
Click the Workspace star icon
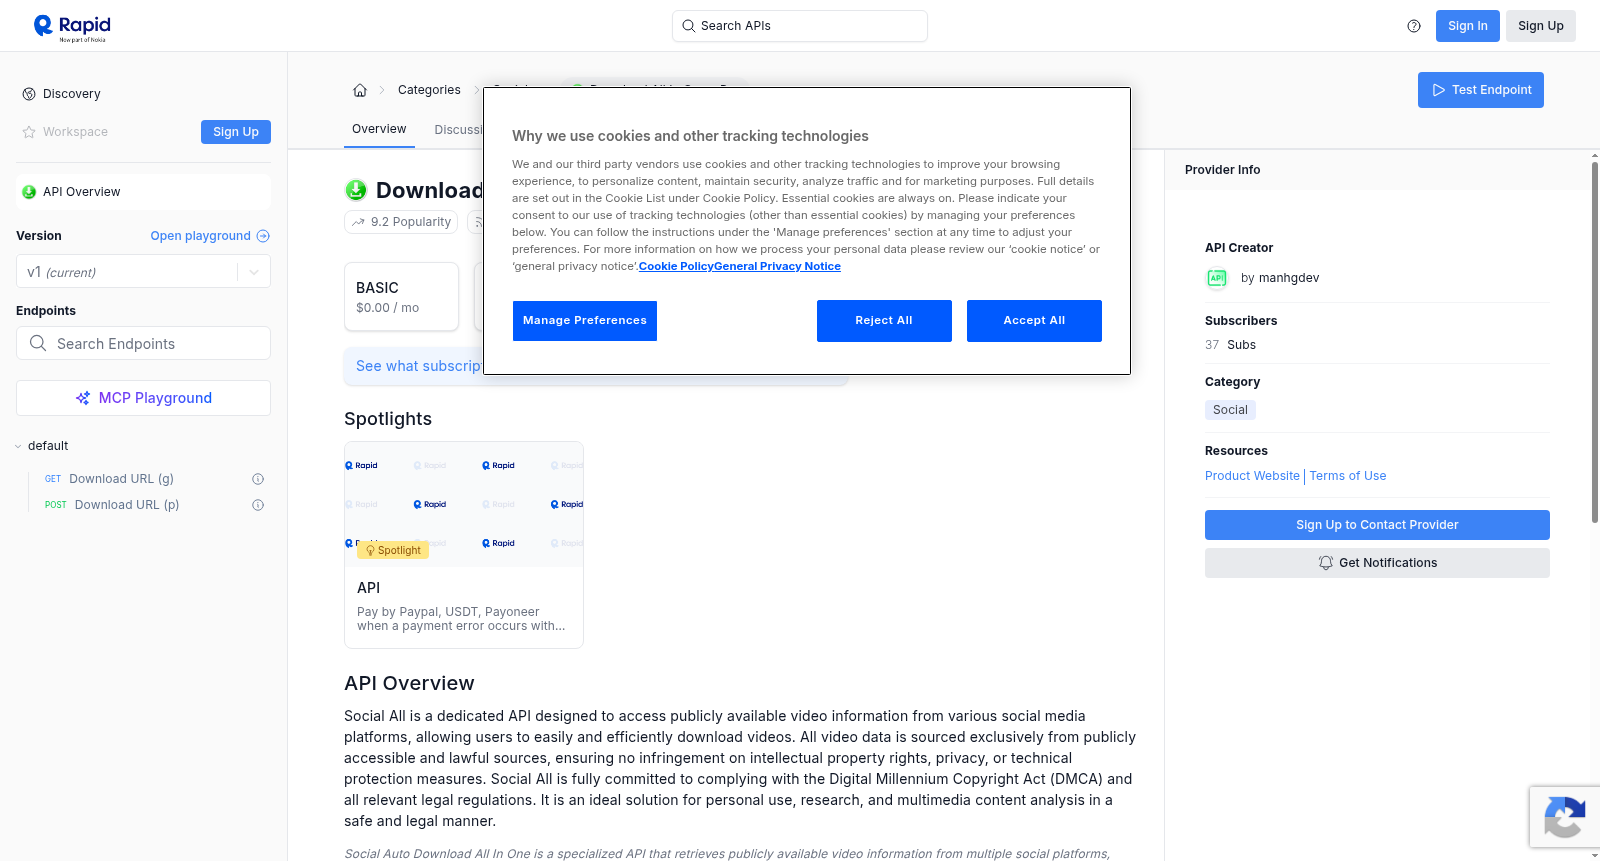coord(29,132)
